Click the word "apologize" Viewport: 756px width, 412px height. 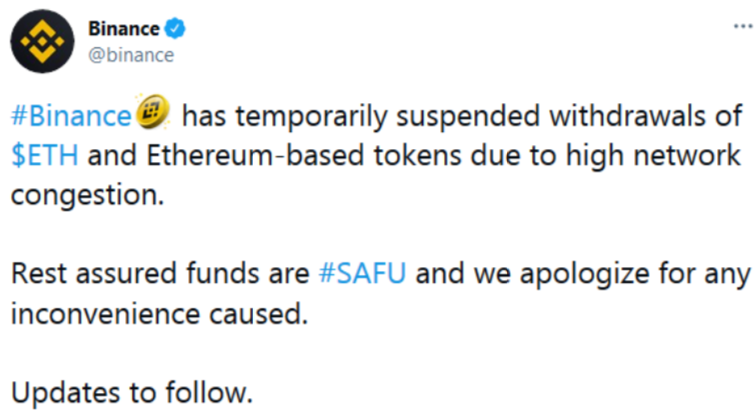(x=573, y=275)
